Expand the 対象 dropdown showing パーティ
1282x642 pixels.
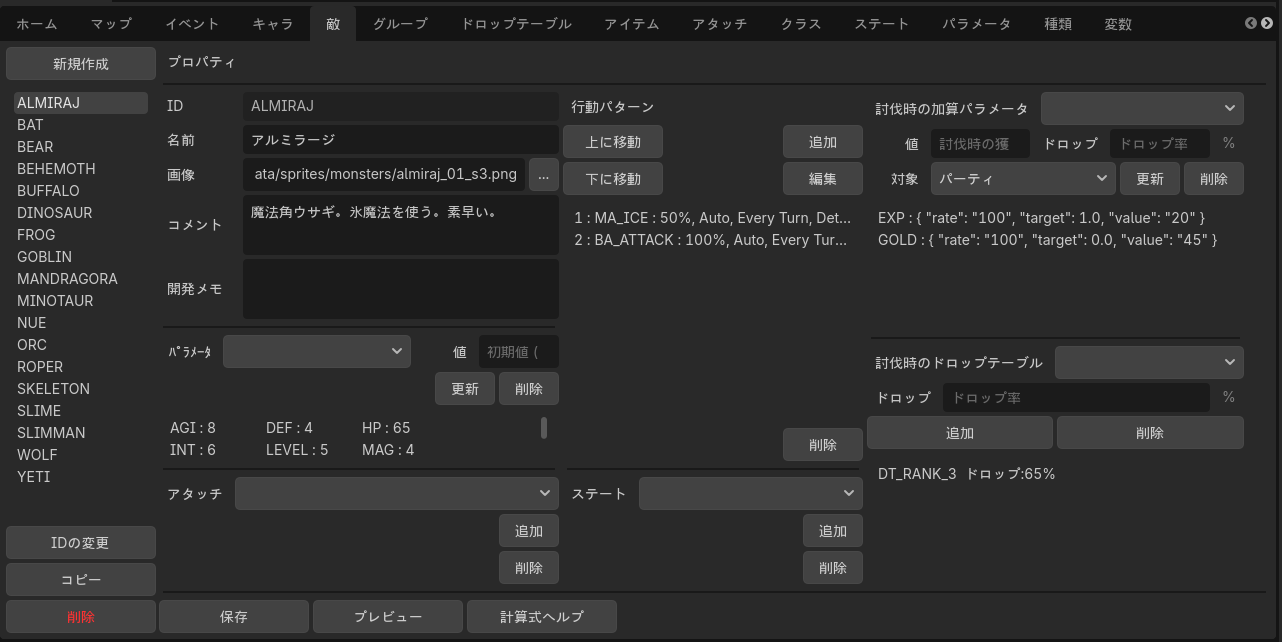coord(1023,179)
